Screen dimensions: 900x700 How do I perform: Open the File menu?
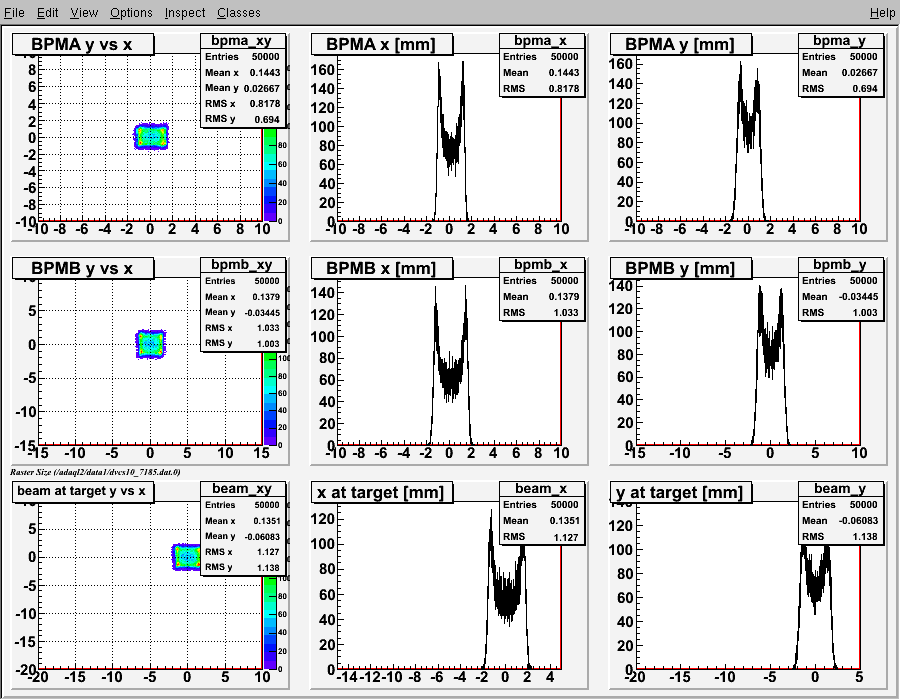tap(14, 13)
